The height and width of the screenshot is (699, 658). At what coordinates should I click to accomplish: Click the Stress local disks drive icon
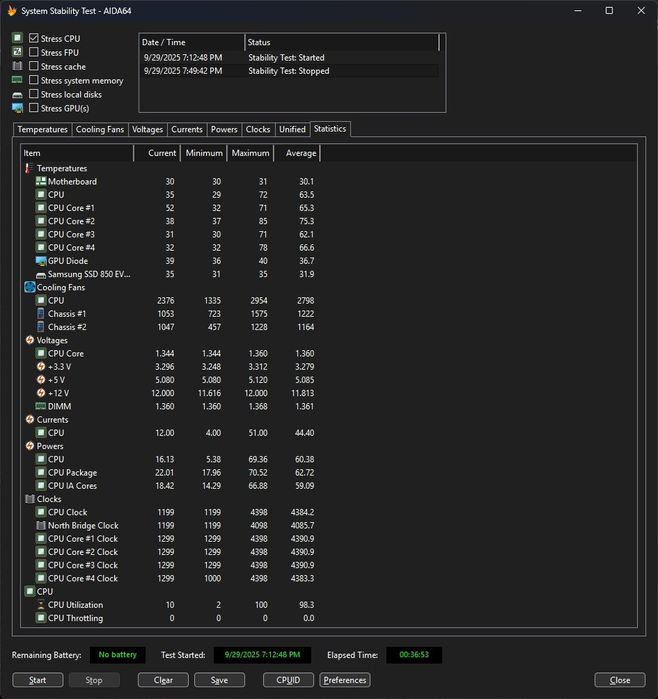17,95
